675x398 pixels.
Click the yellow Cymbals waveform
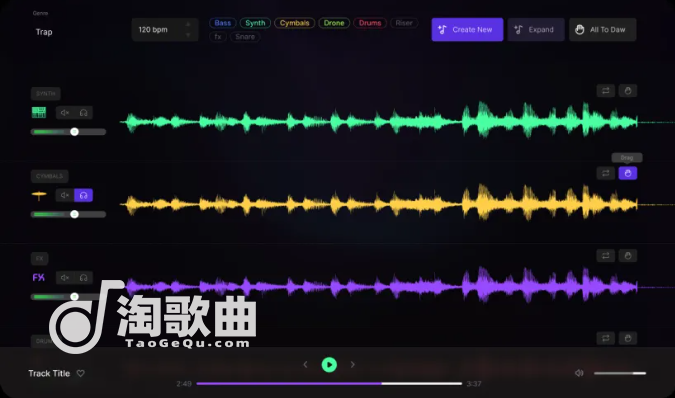point(379,205)
